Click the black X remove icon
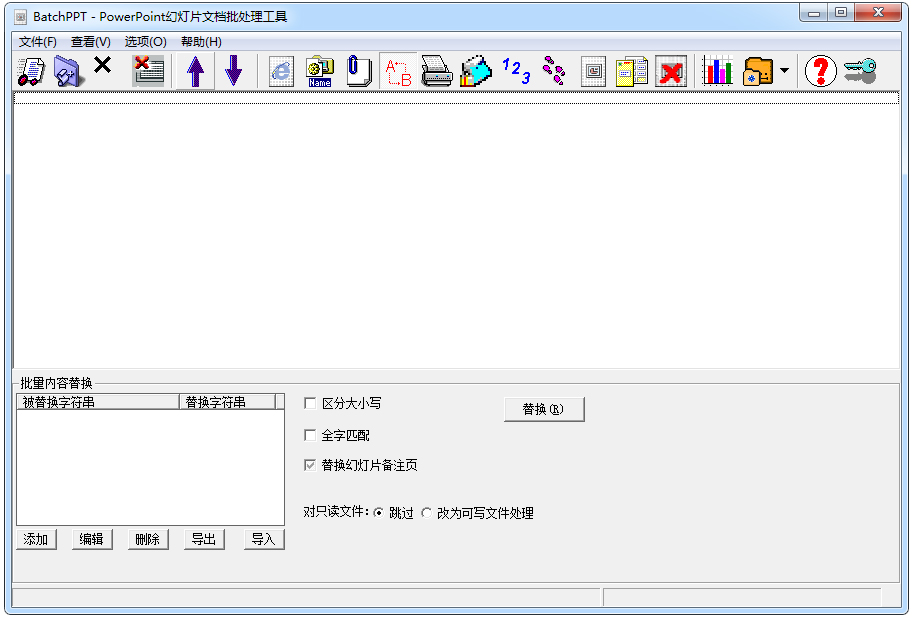 click(102, 65)
